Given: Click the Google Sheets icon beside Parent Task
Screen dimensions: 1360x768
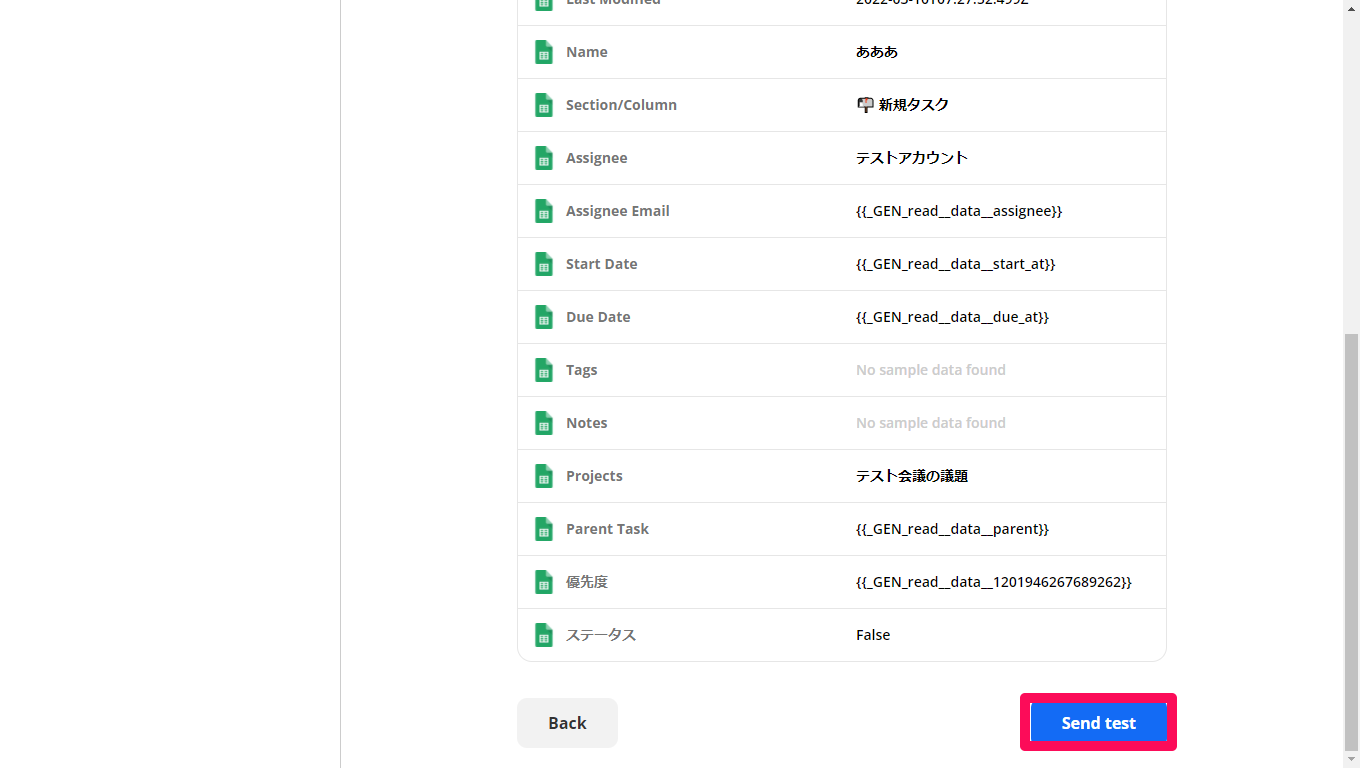Looking at the screenshot, I should click(x=543, y=528).
